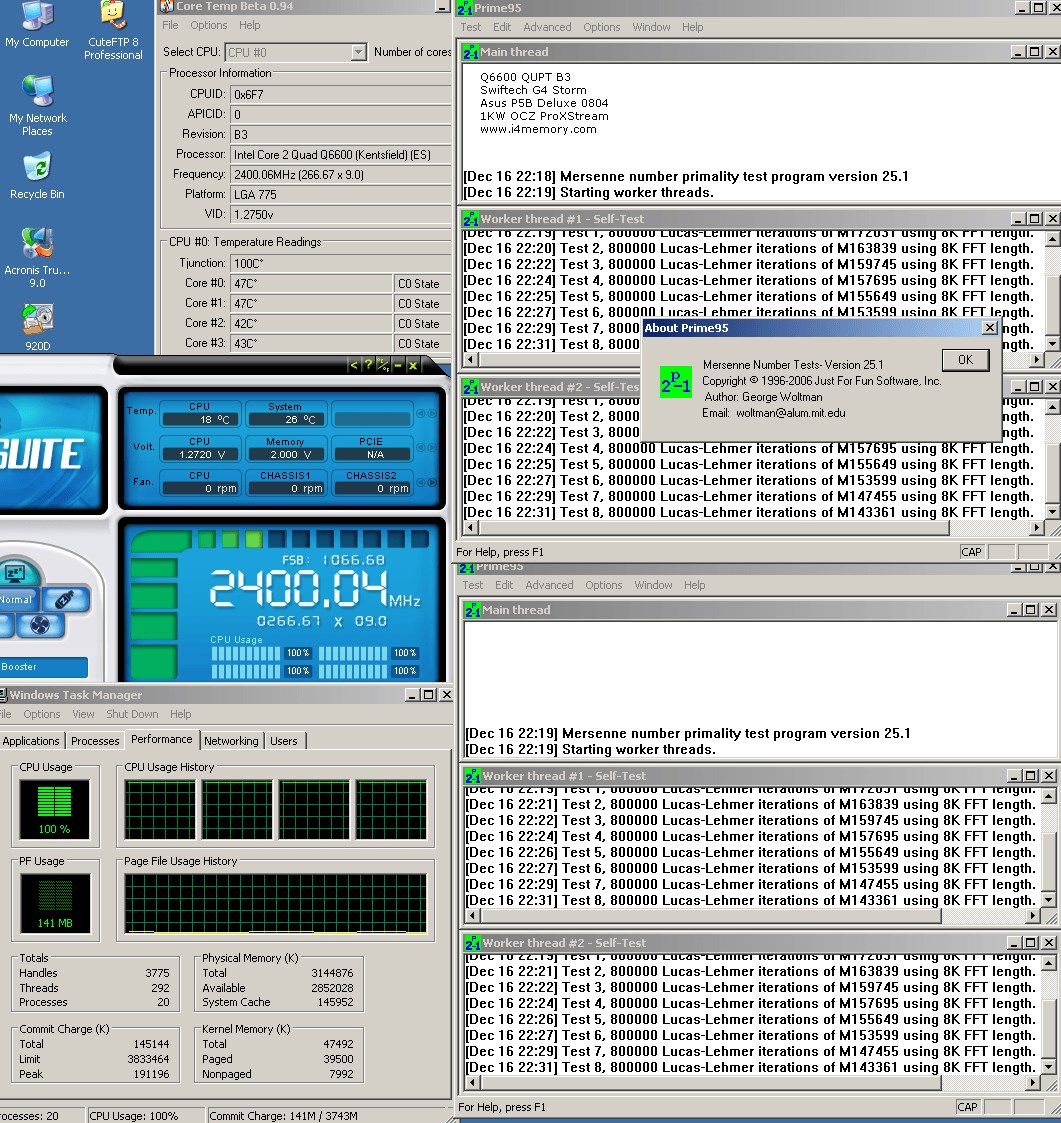Open My Computer desktop icon

point(37,25)
